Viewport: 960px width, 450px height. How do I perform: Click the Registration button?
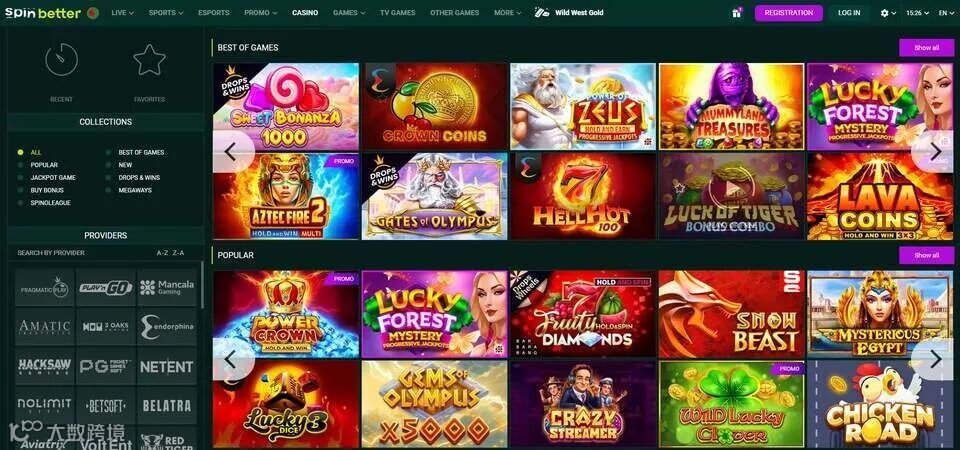point(789,13)
